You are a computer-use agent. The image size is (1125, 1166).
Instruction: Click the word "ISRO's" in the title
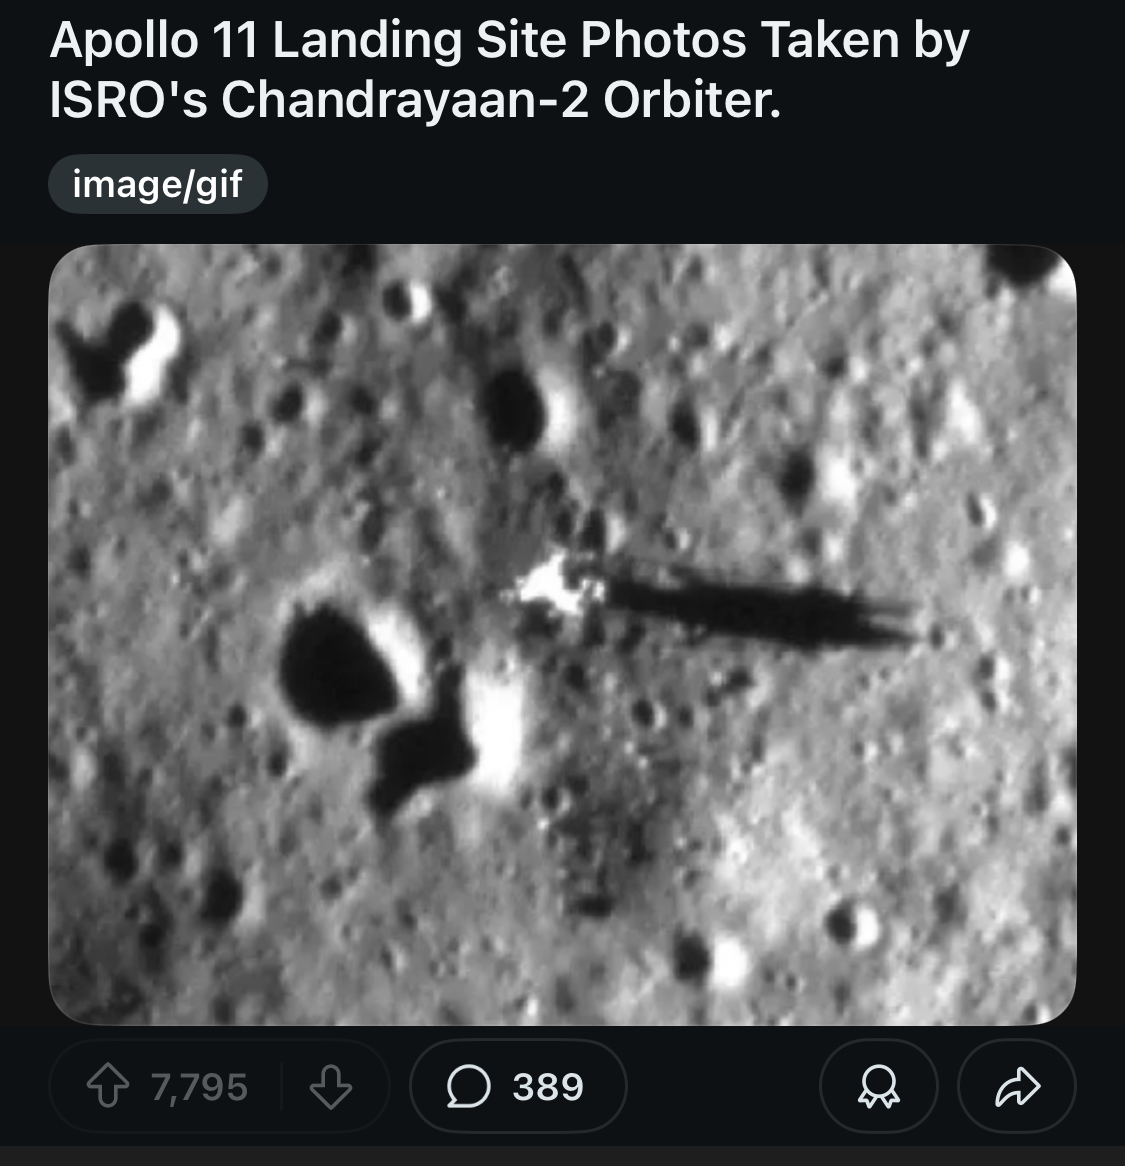128,100
